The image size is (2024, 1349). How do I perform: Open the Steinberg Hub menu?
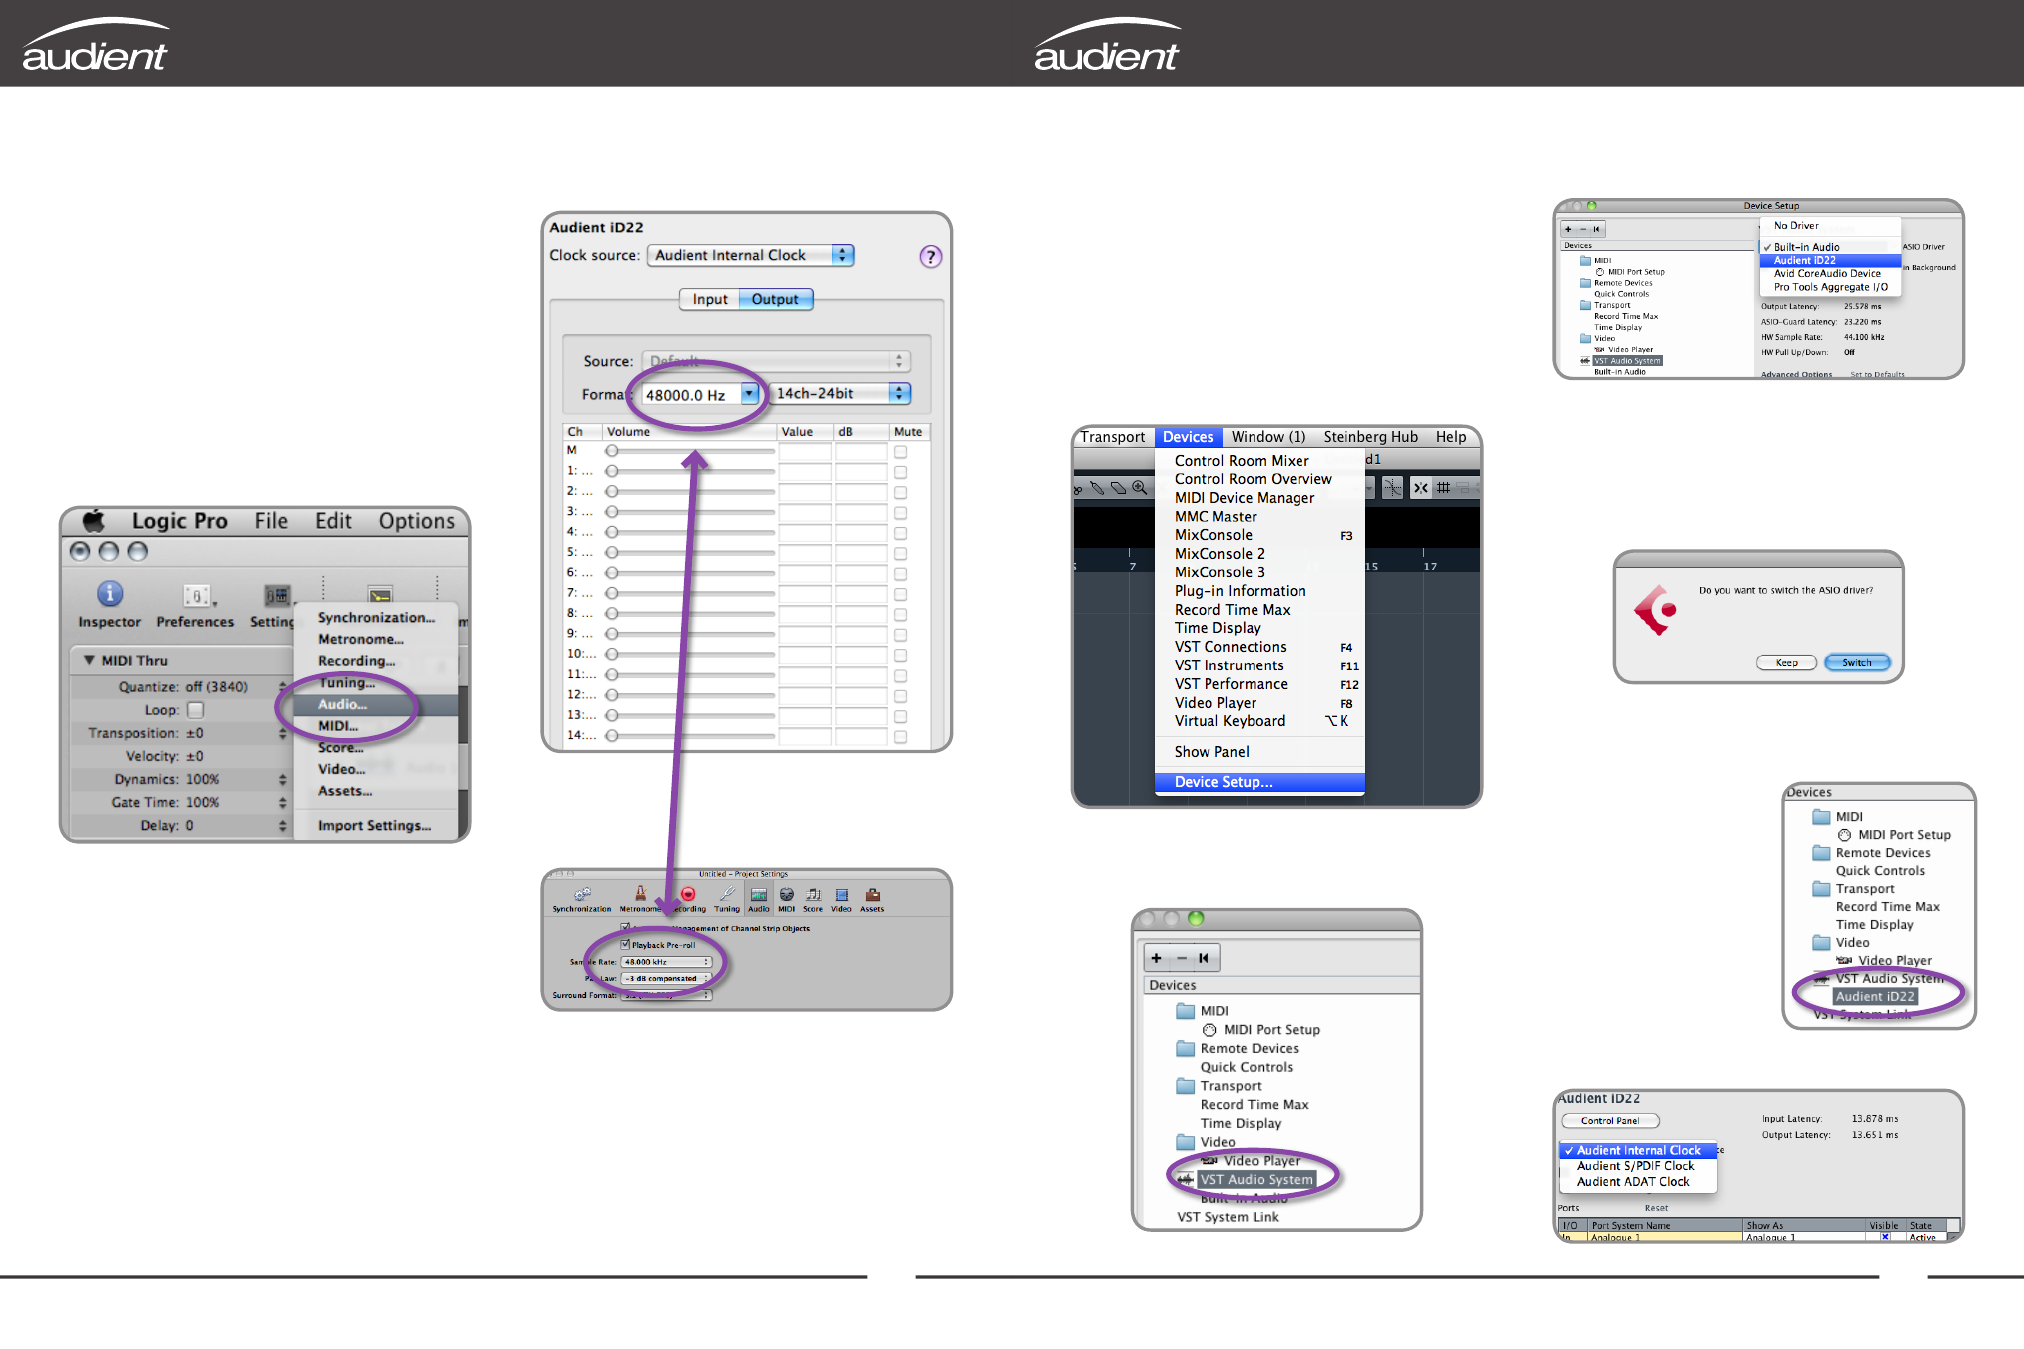[1370, 437]
